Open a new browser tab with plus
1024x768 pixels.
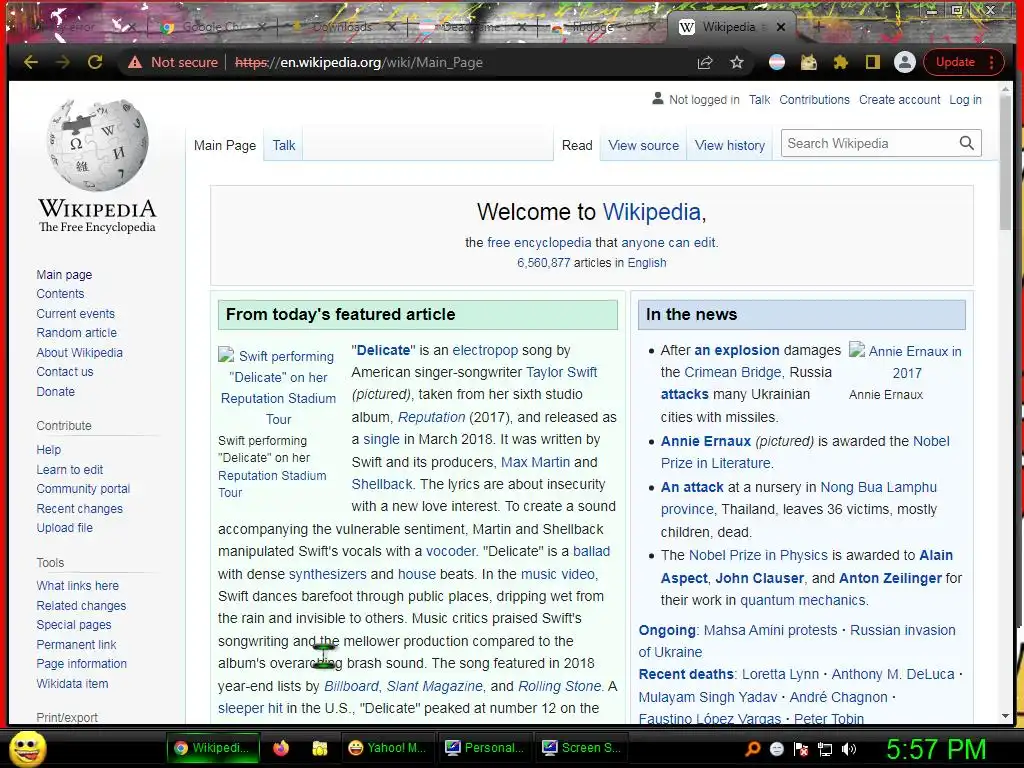(818, 26)
